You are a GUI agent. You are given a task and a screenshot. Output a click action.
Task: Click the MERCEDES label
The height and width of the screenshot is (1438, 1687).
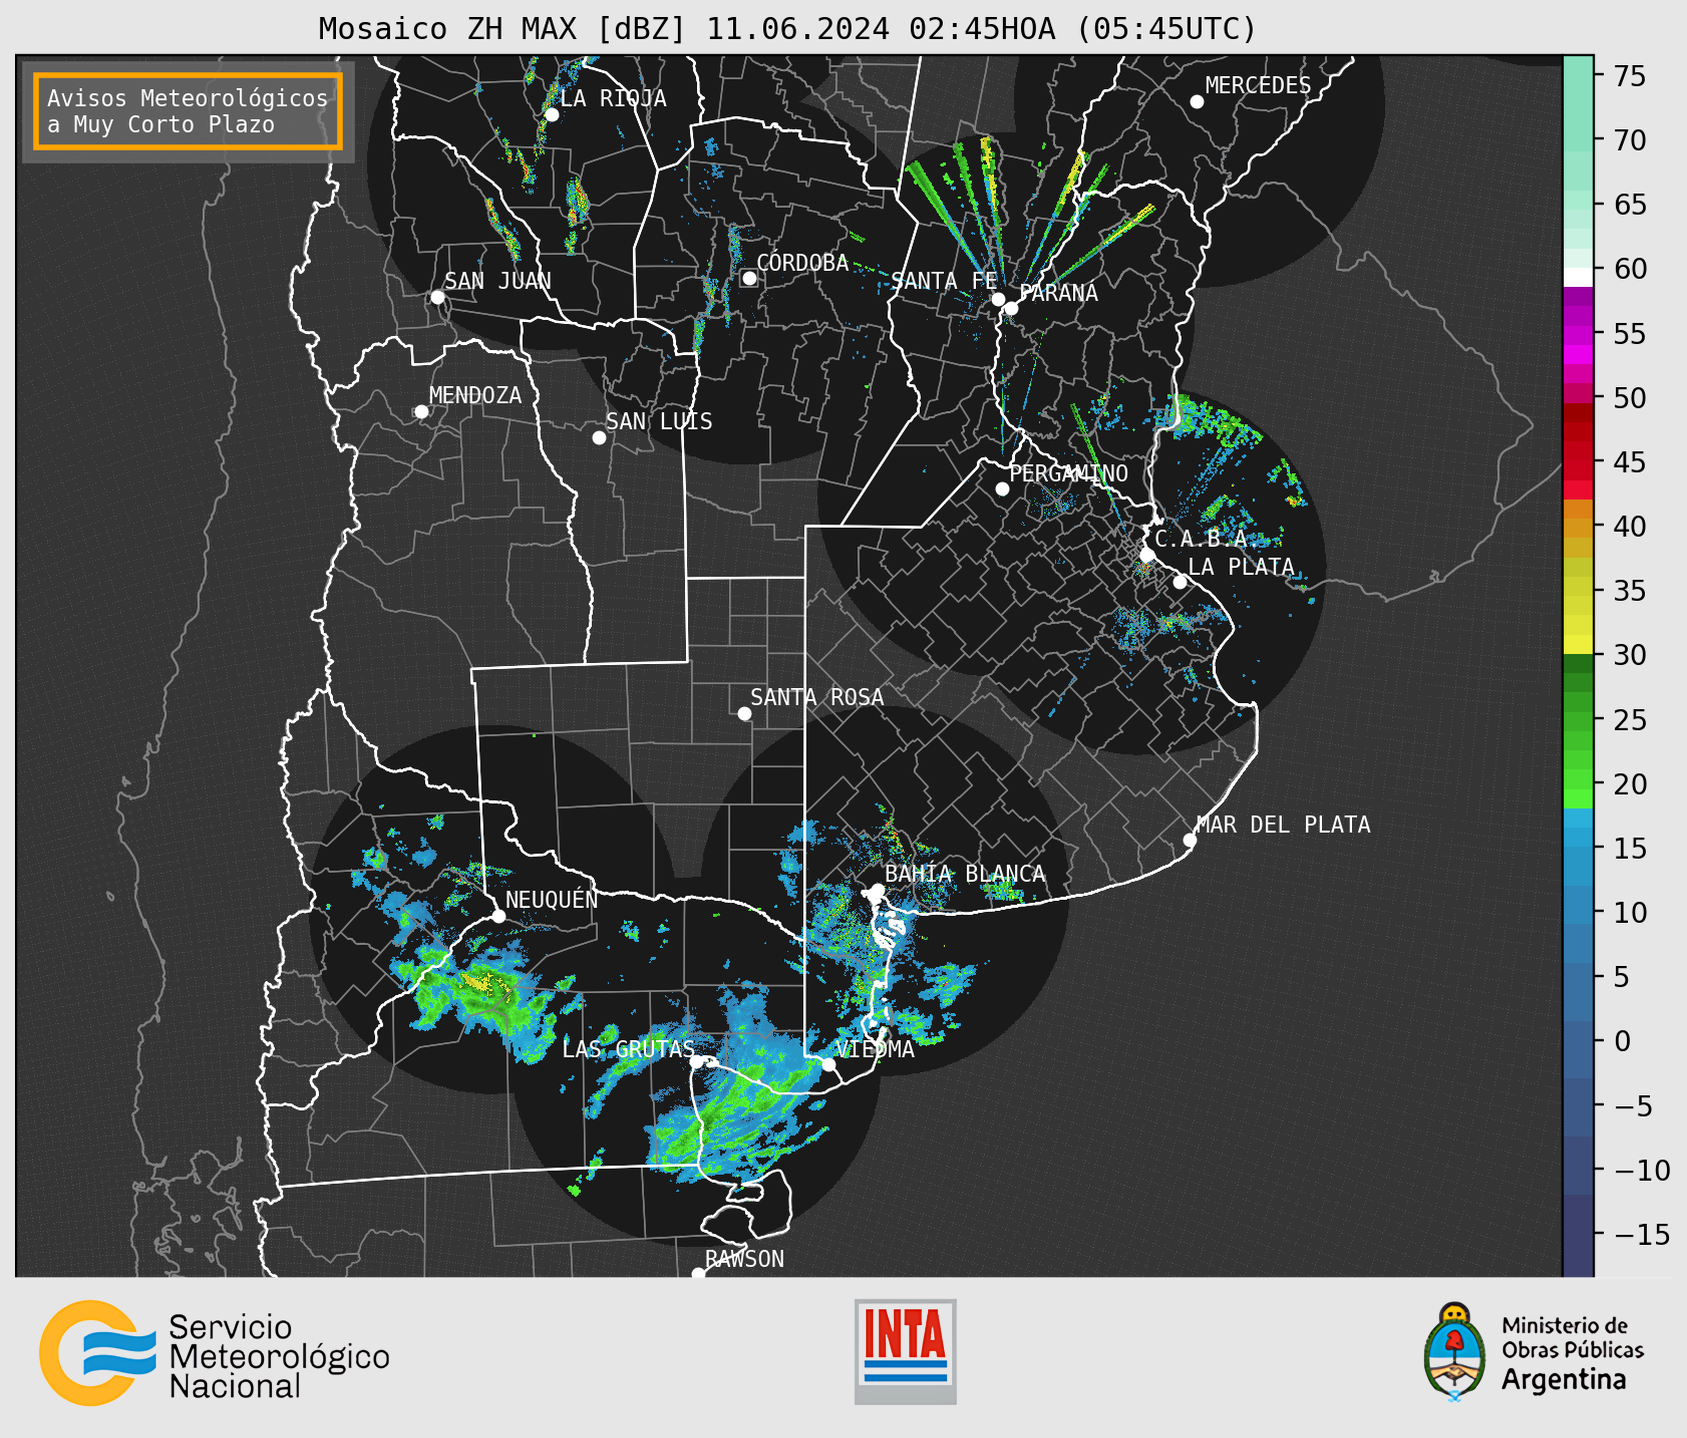1258,86
